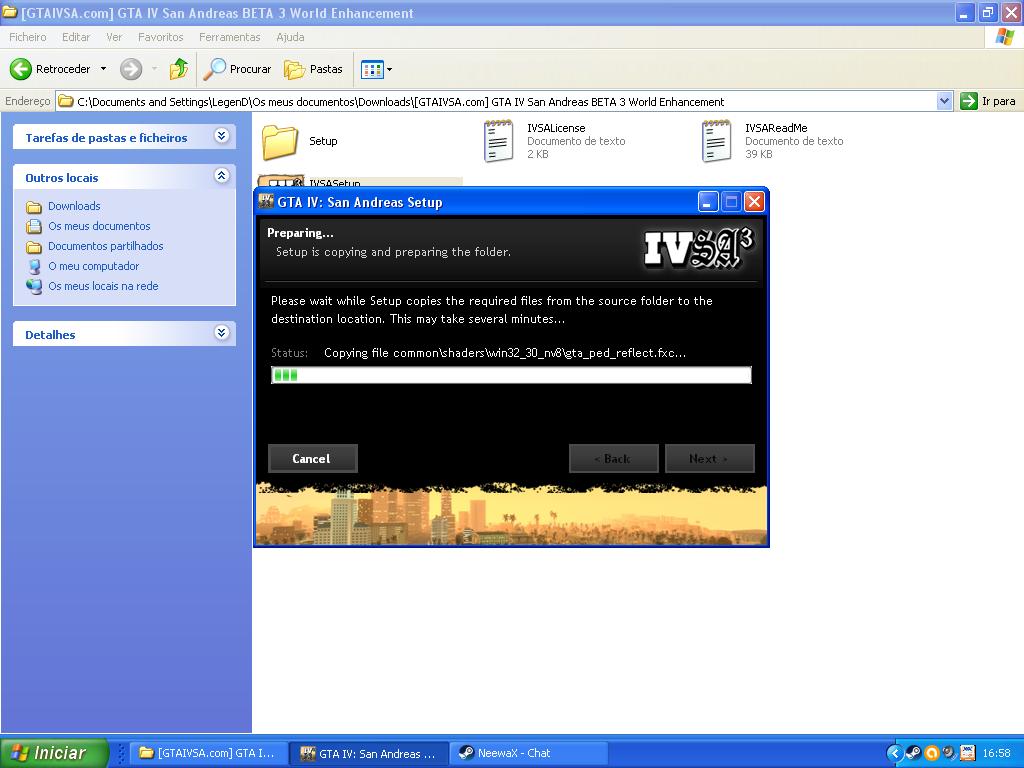Open the Ferramentas menu
The image size is (1024, 768).
pos(229,37)
